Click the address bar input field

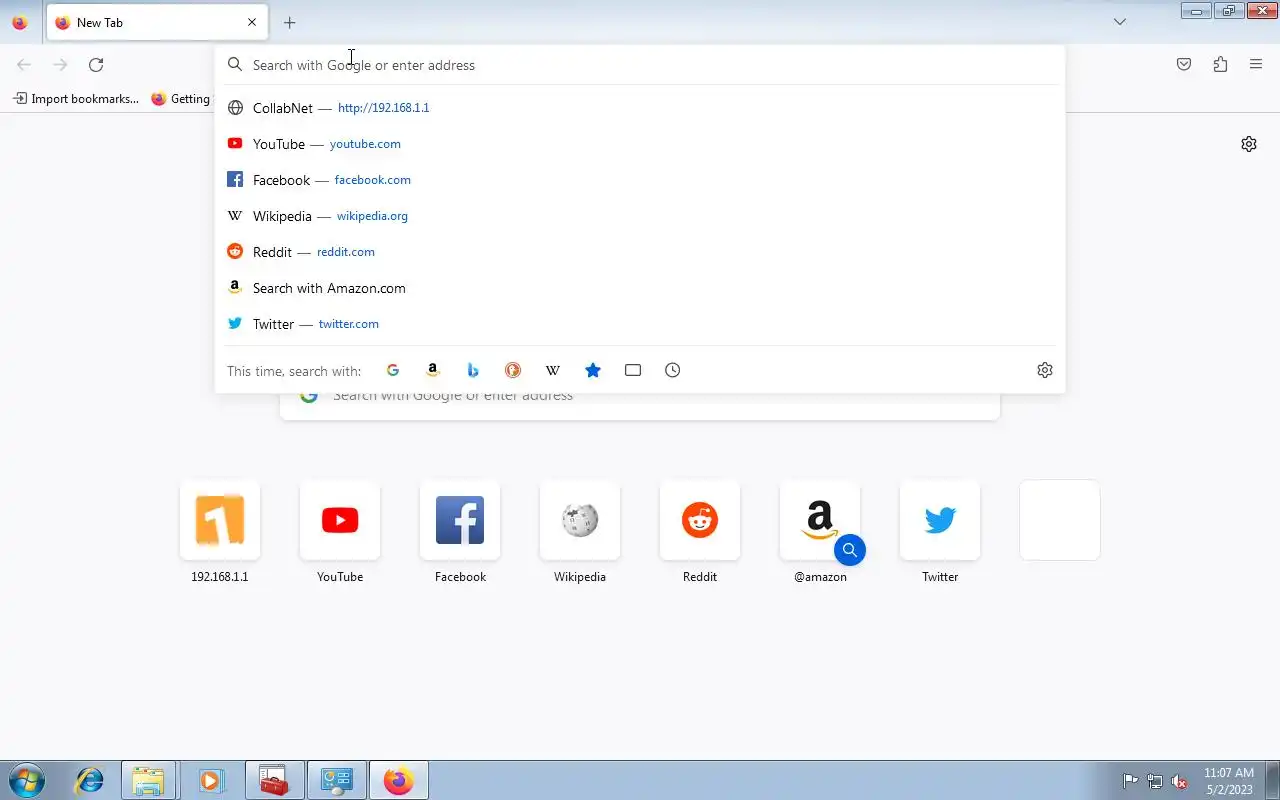(640, 65)
